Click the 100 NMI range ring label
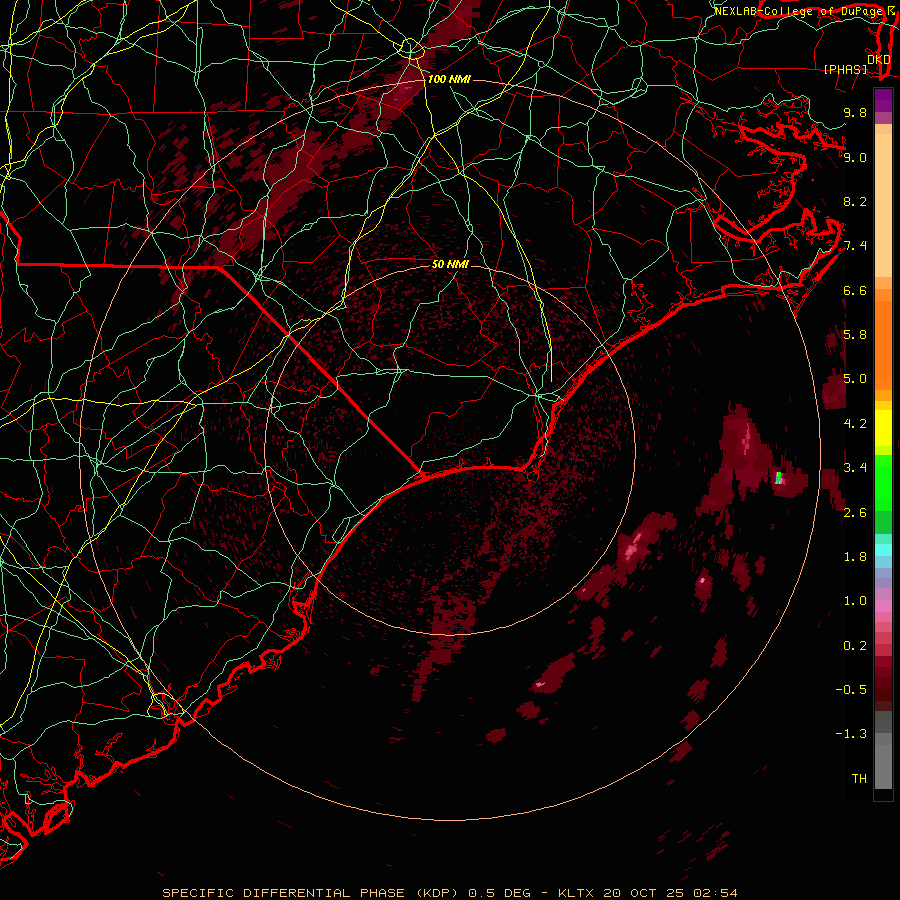The height and width of the screenshot is (900, 900). (x=449, y=79)
